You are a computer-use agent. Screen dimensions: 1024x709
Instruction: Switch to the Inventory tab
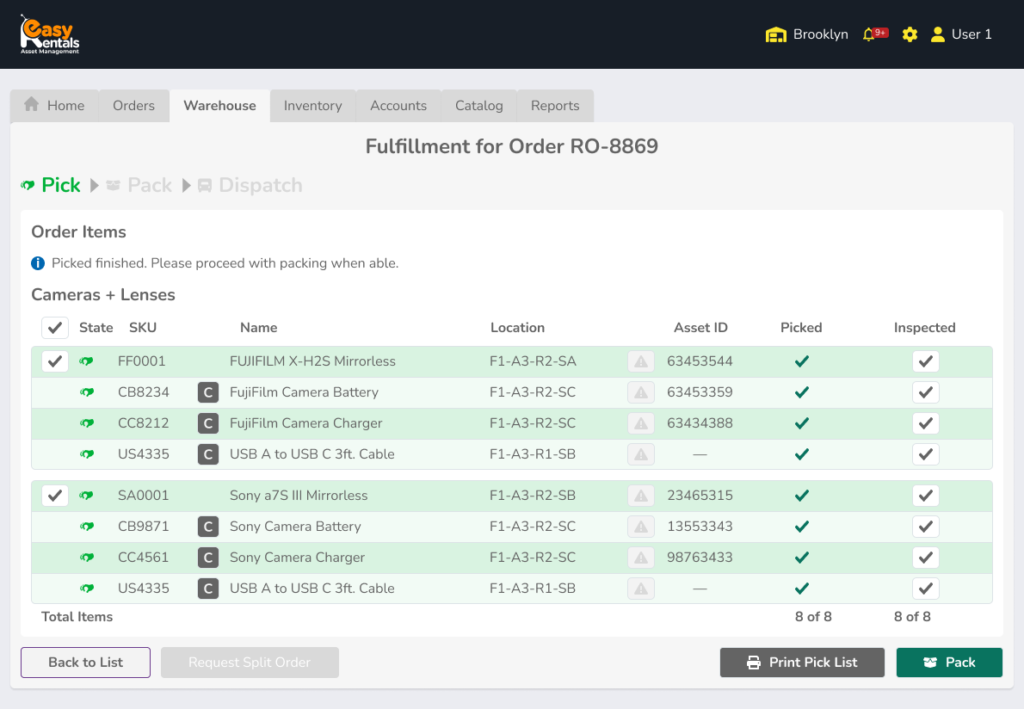[x=312, y=105]
